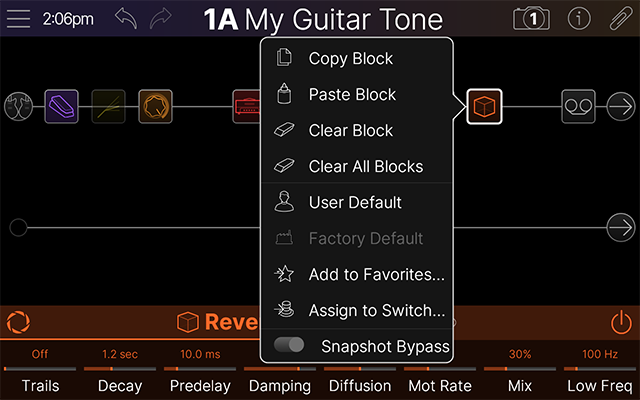Screen dimensions: 640x400
Task: Toggle the Snapshot Bypass switch
Action: [290, 346]
